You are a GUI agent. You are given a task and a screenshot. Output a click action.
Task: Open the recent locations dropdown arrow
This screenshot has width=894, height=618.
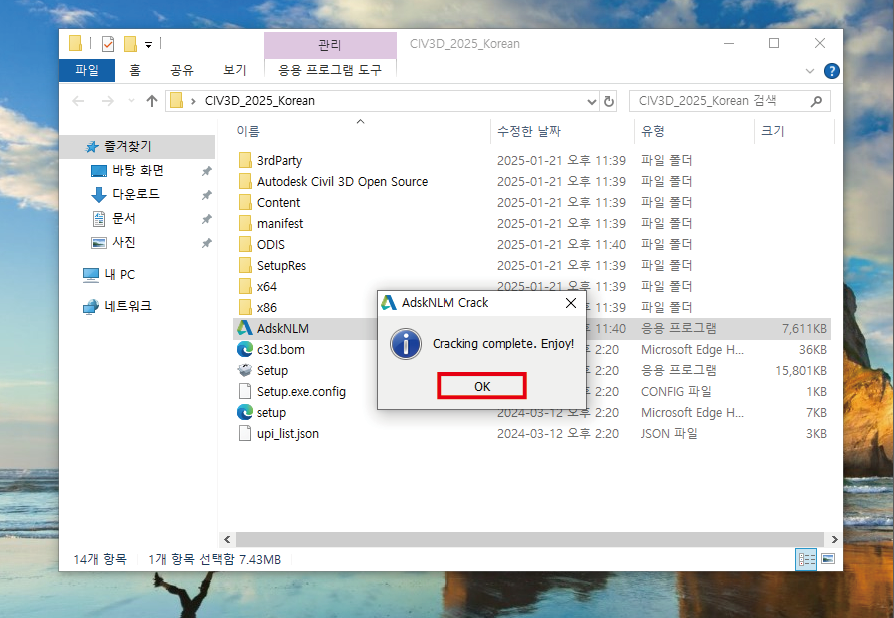(x=132, y=101)
